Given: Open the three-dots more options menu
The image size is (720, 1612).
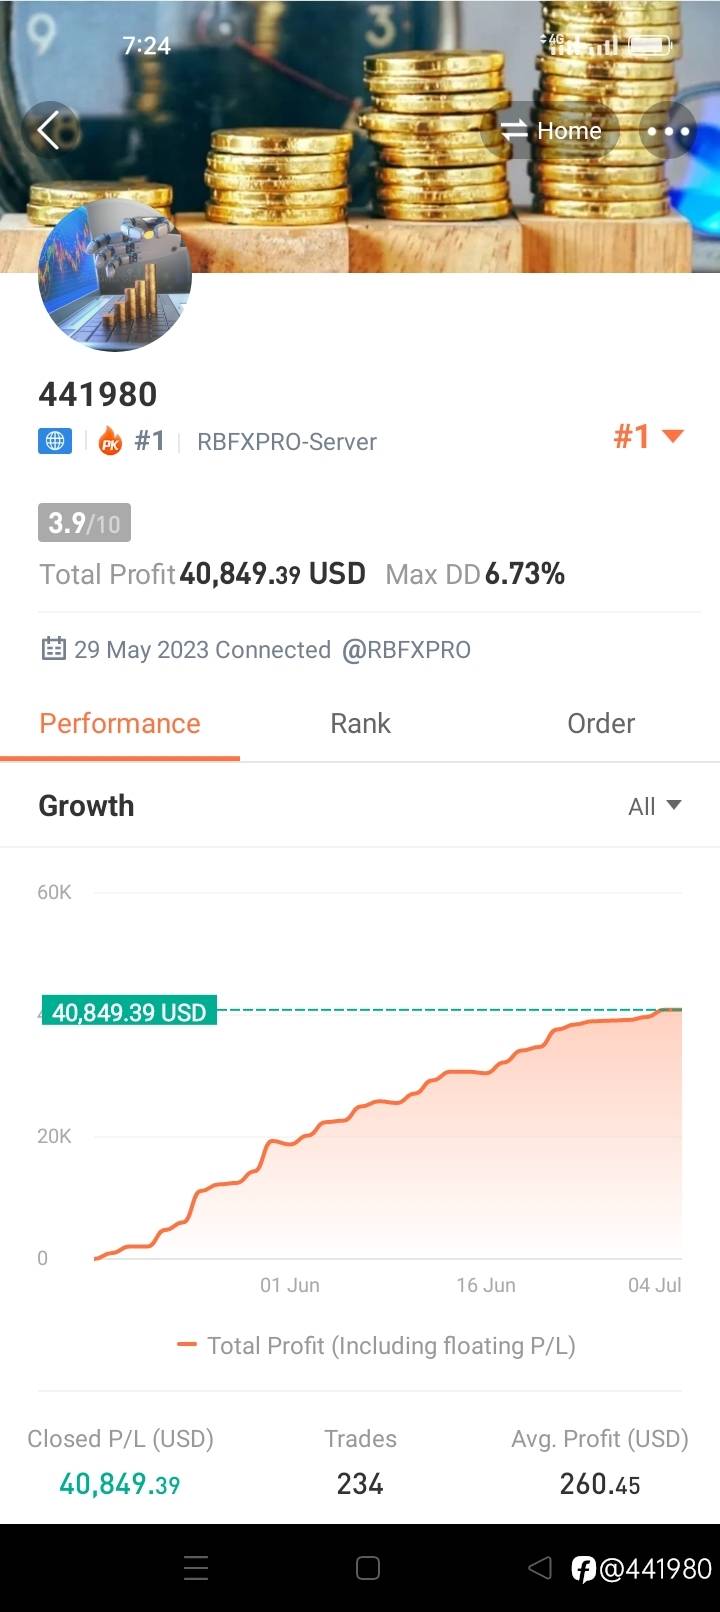Looking at the screenshot, I should pos(667,130).
